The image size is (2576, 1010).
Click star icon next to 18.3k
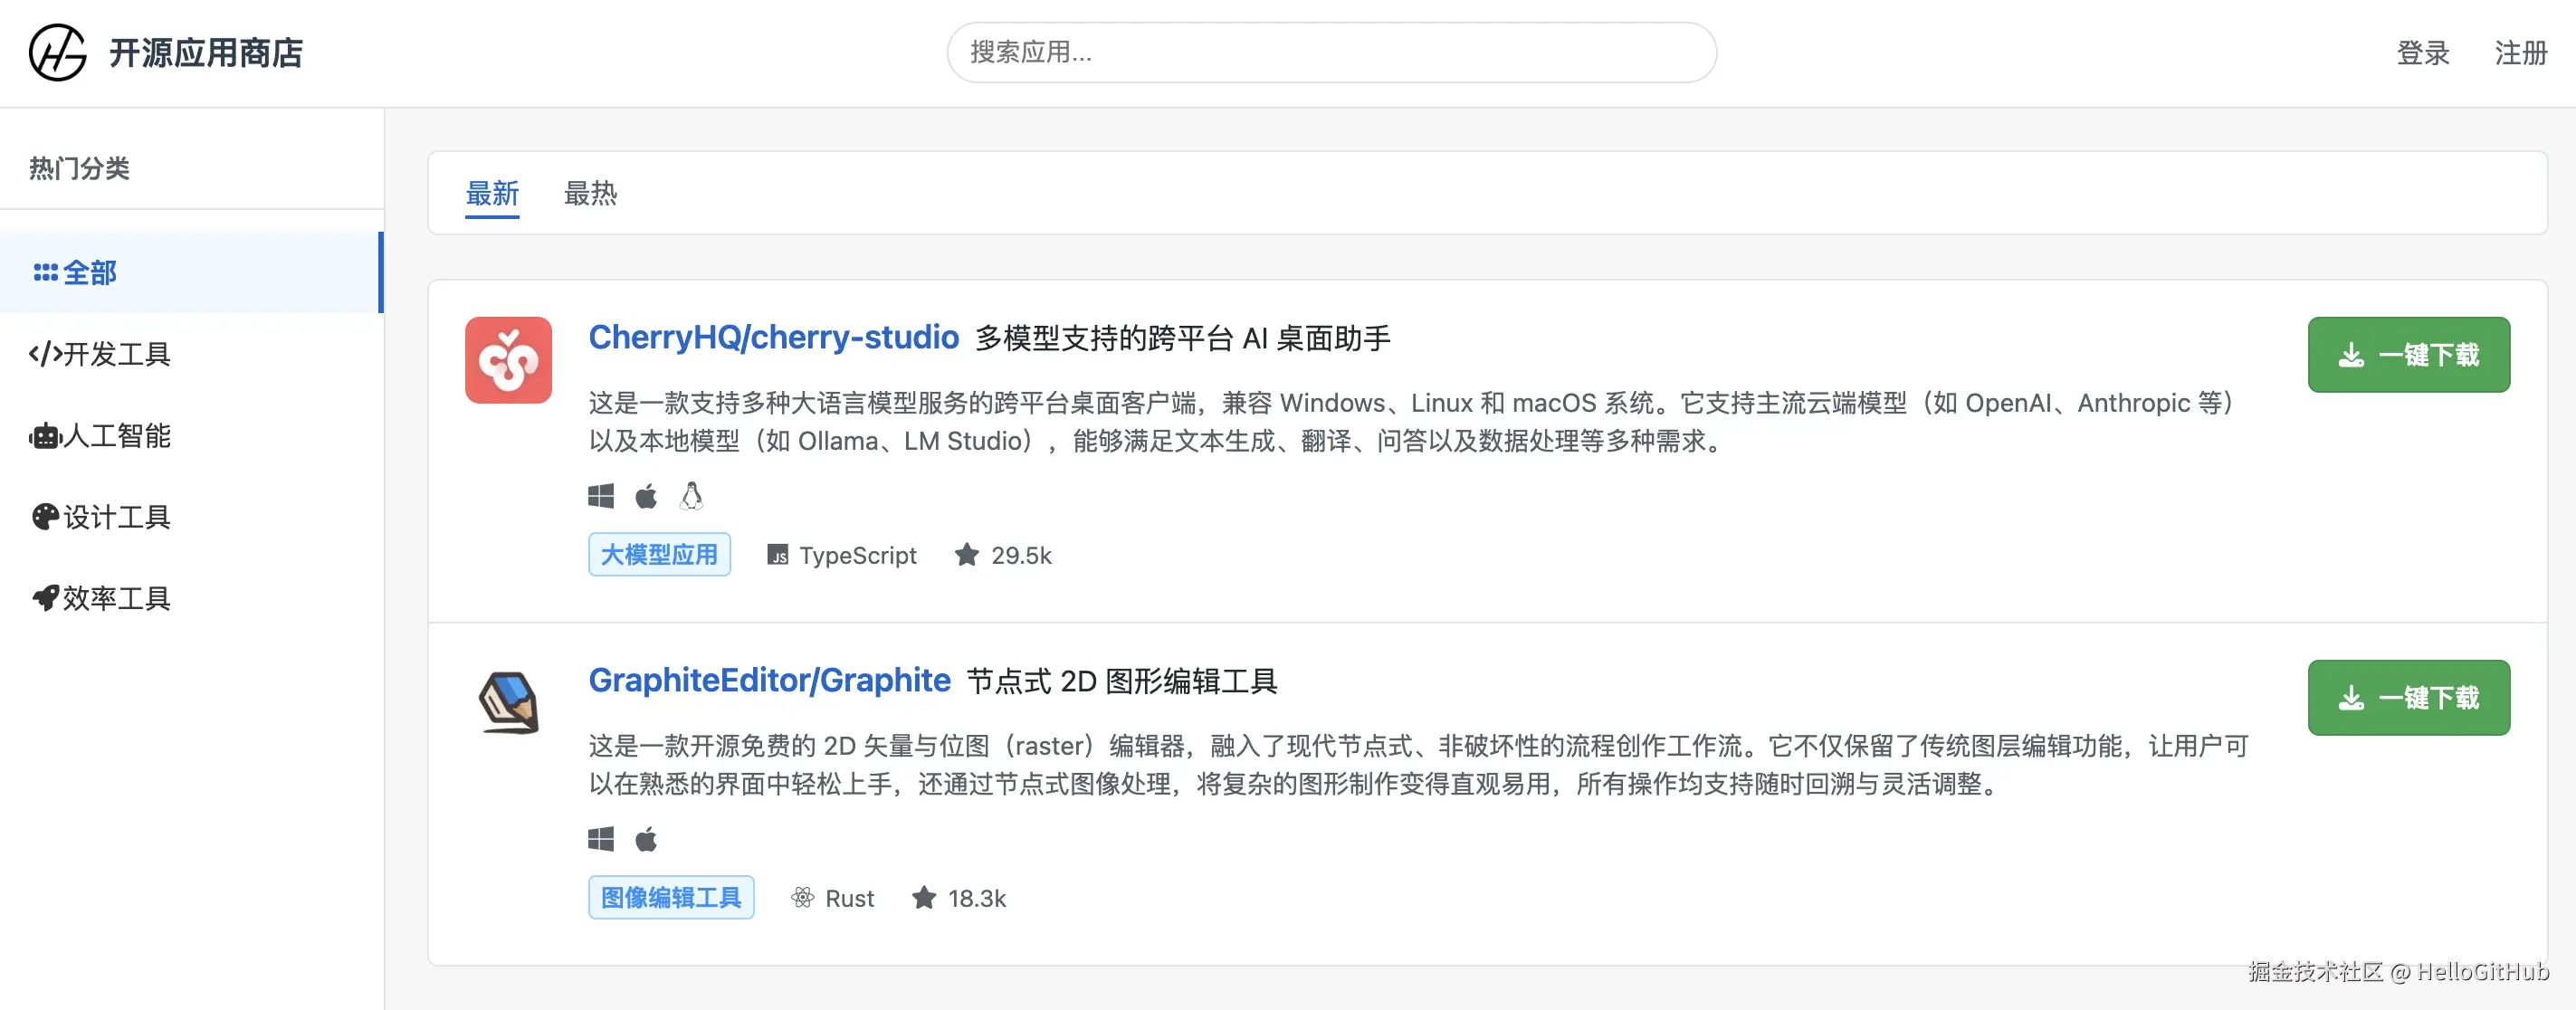pyautogui.click(x=923, y=898)
